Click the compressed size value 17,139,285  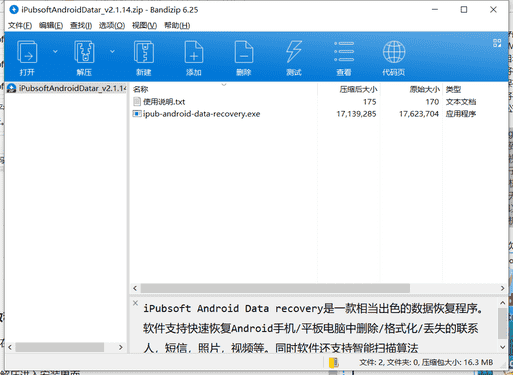[x=356, y=114]
